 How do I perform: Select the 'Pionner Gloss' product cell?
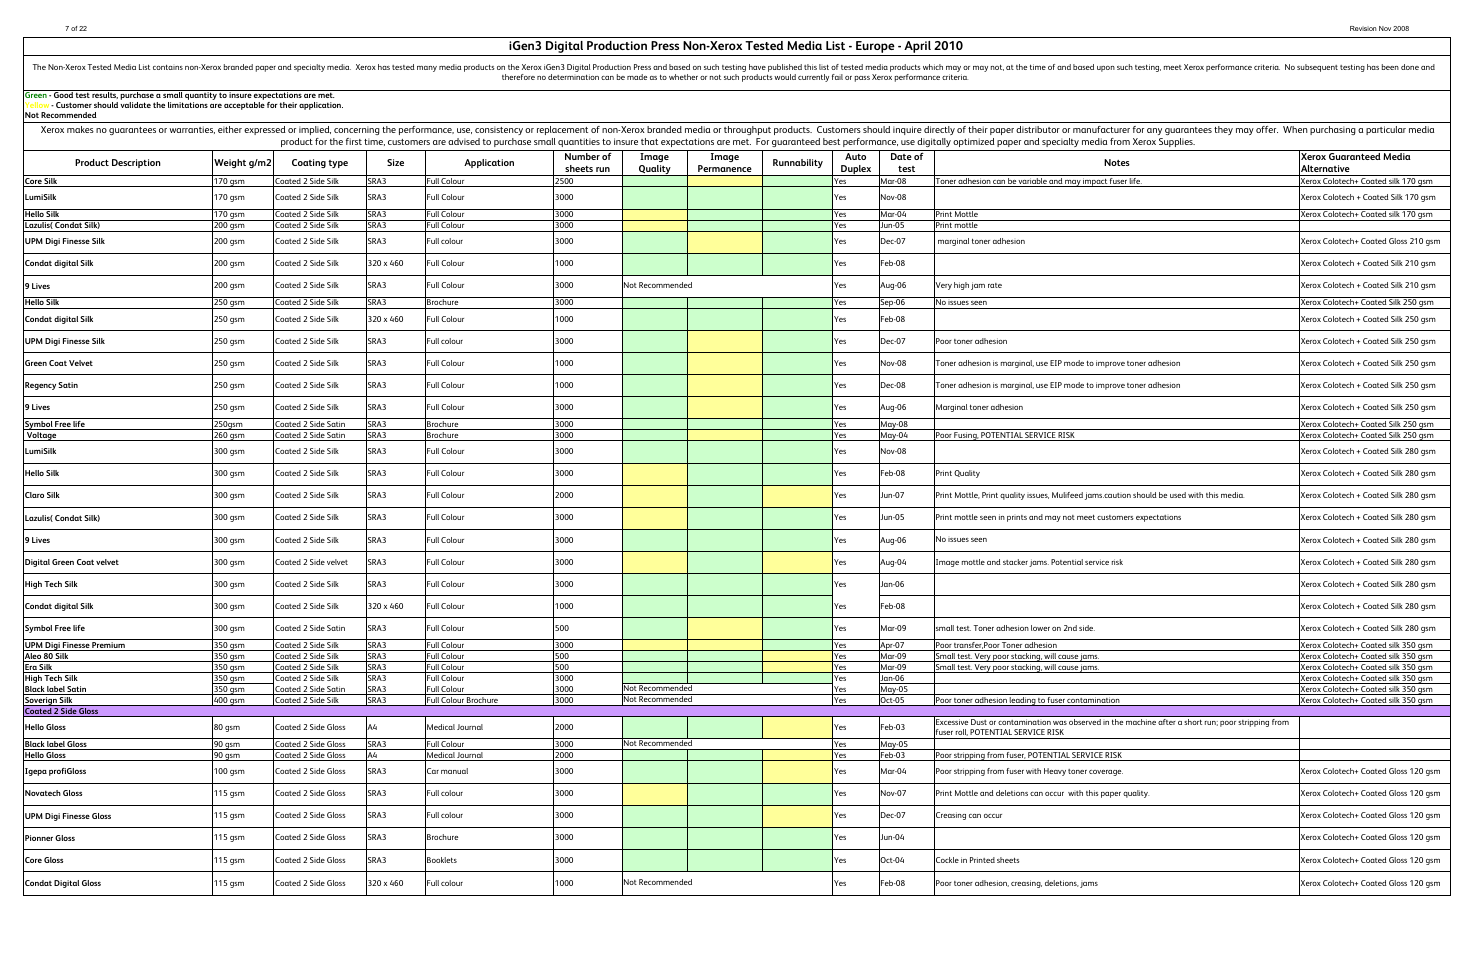click(x=118, y=838)
